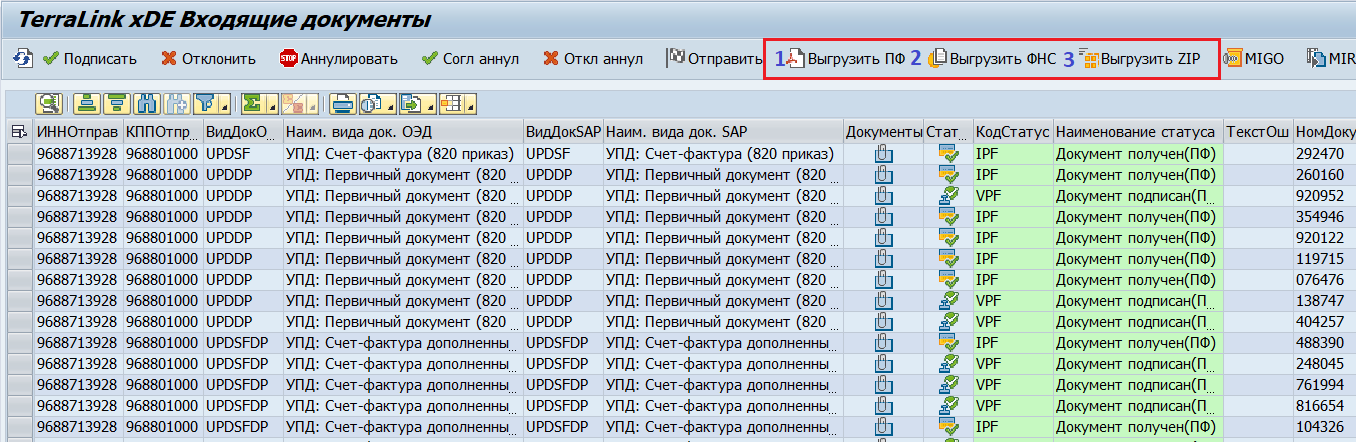Click the Наименование статуса column header
Screen dimensions: 1356x442
pos(1136,132)
